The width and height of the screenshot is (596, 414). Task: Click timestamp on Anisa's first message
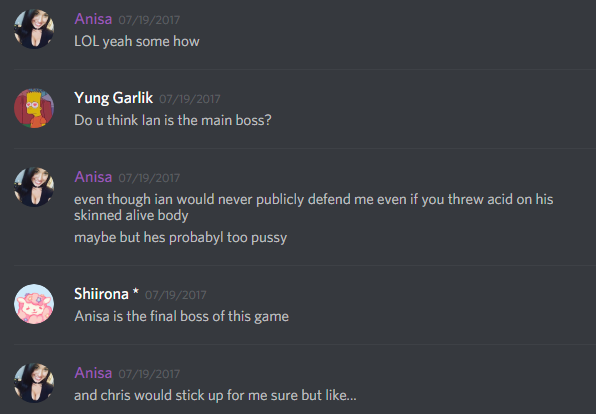pyautogui.click(x=149, y=20)
